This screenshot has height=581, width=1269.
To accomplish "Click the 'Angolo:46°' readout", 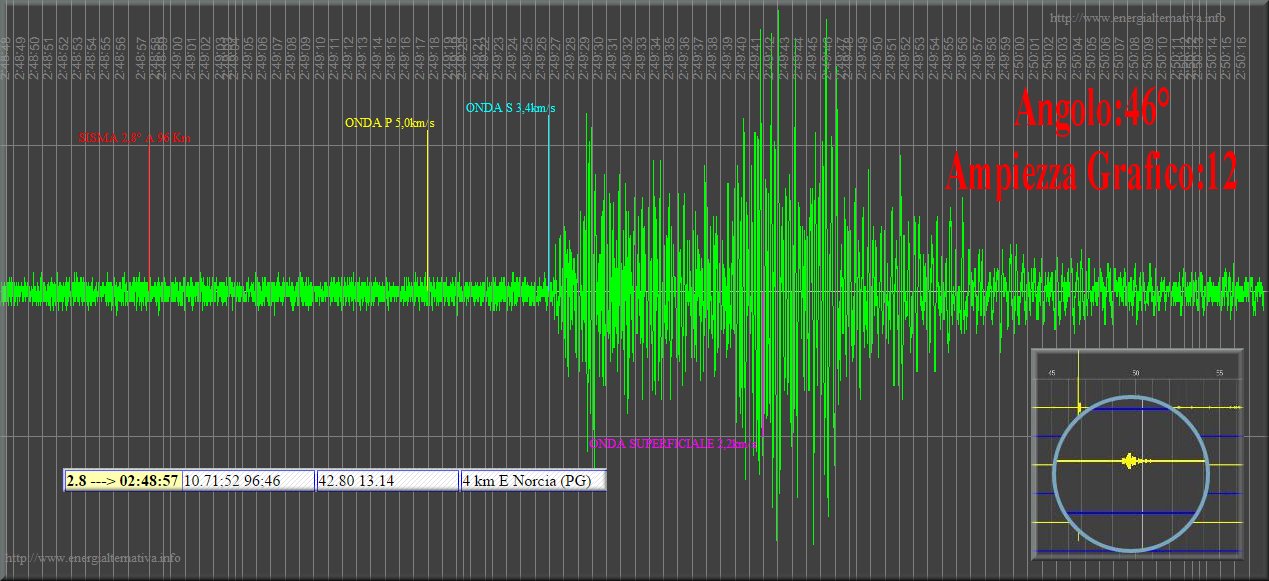I will (x=1092, y=109).
